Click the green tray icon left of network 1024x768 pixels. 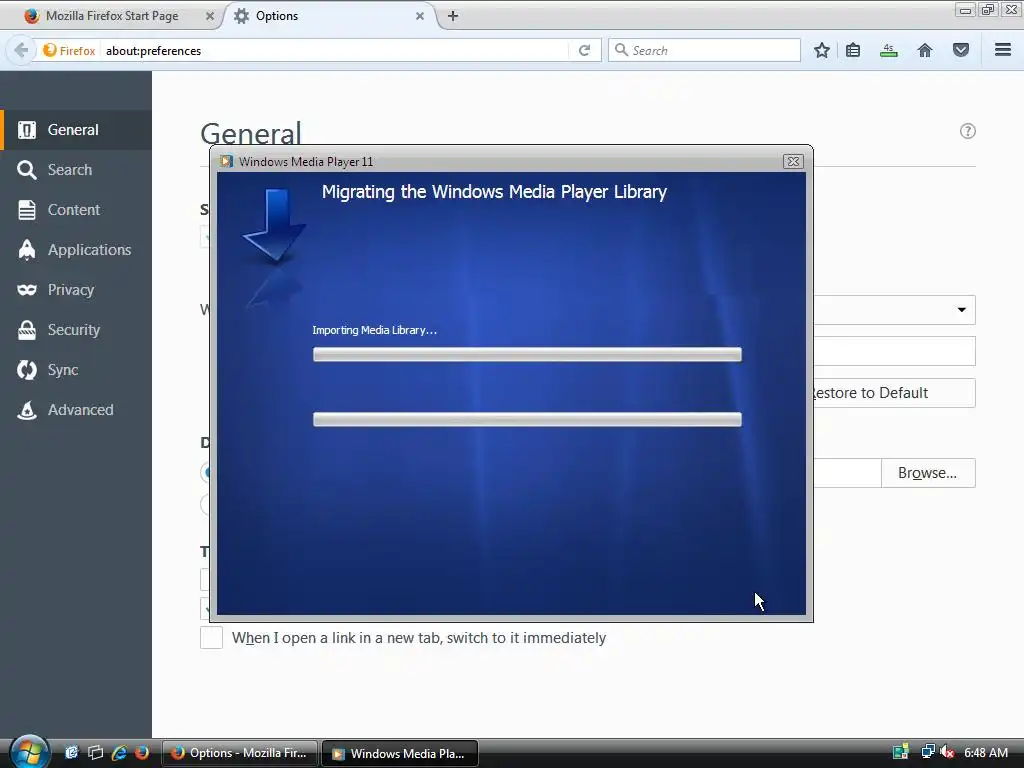(x=901, y=752)
